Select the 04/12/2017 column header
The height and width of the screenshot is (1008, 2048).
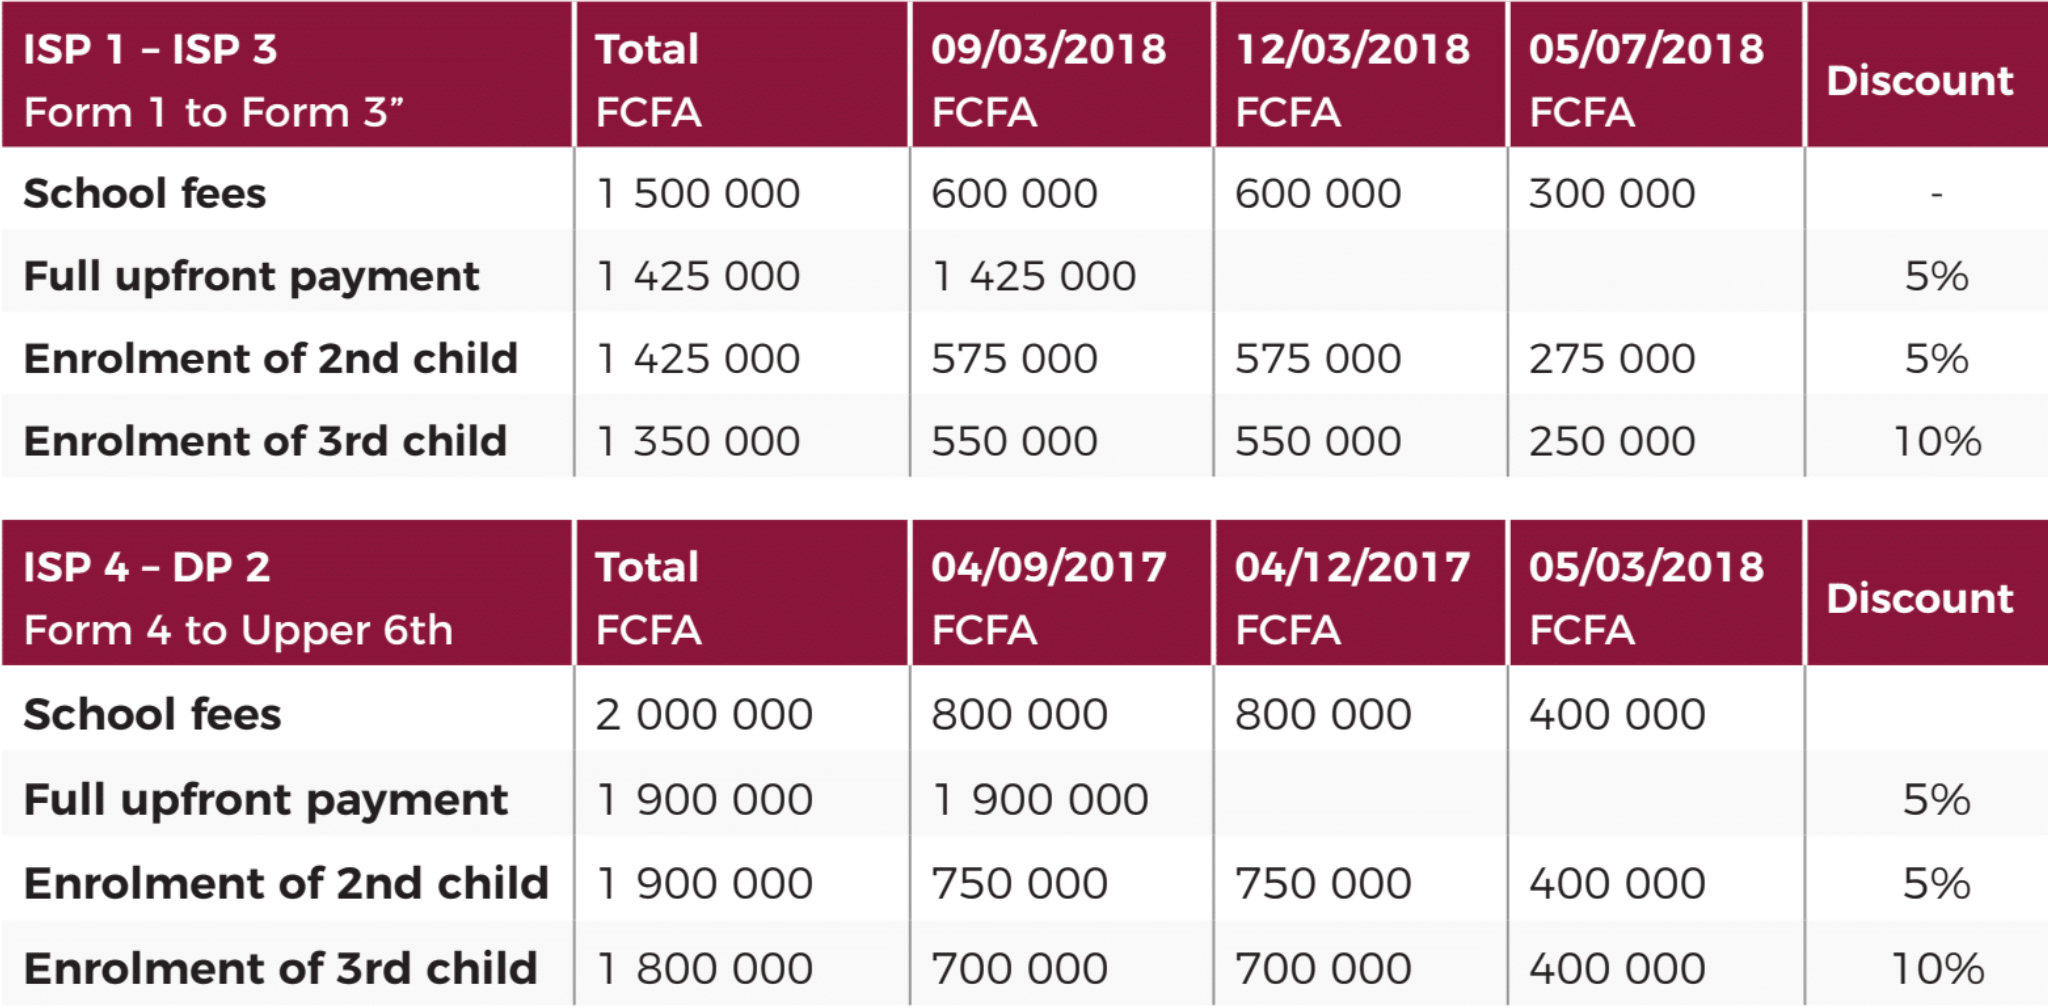(x=1352, y=568)
